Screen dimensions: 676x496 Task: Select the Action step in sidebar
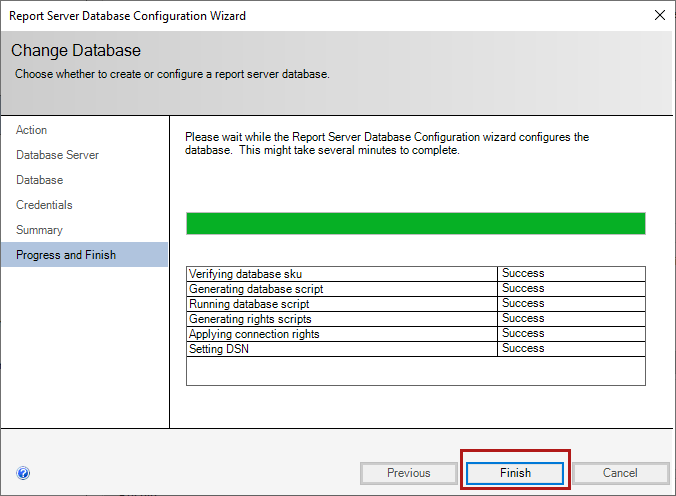tap(32, 130)
